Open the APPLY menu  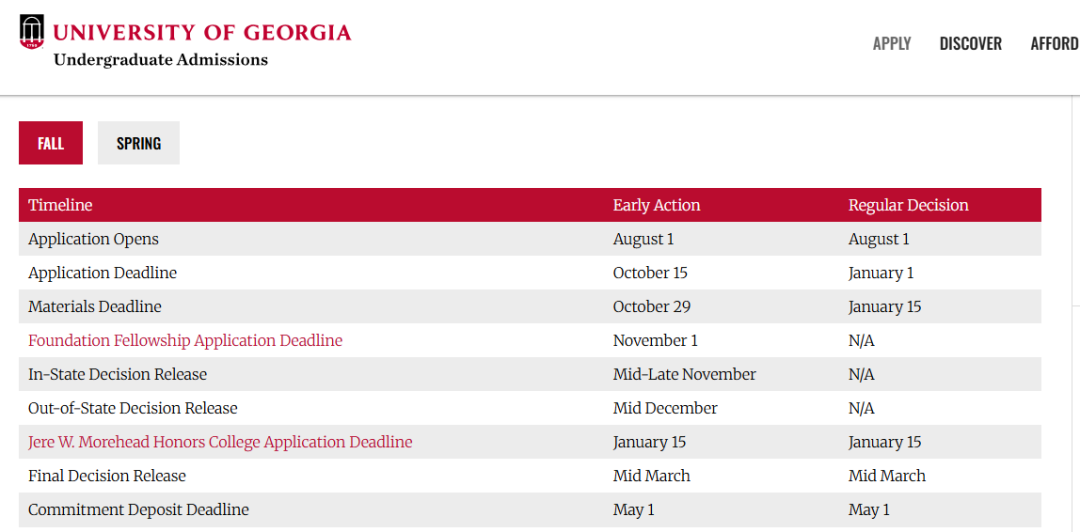click(892, 44)
